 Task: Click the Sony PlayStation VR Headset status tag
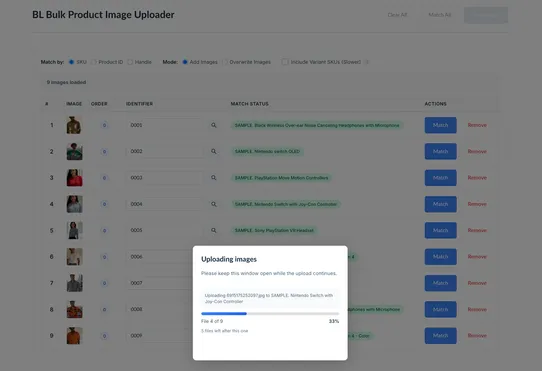[274, 230]
